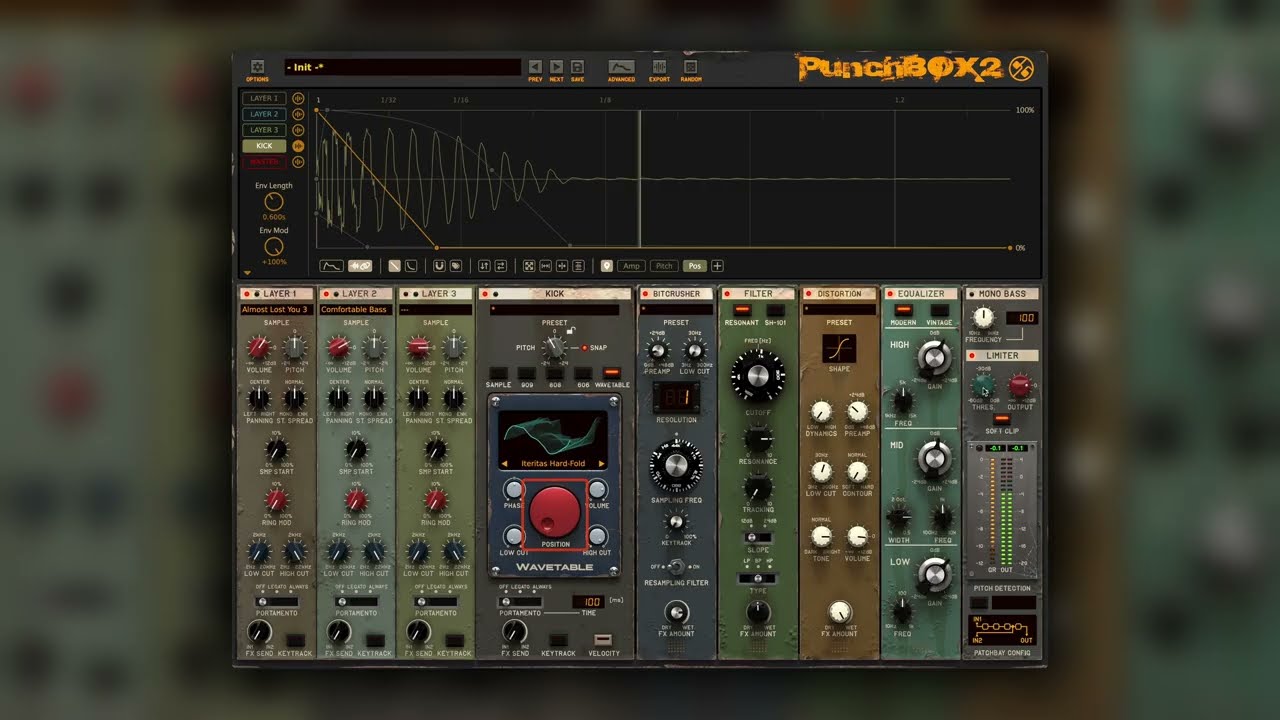This screenshot has width=1280, height=720.
Task: Click the waveform icon beside Layer 2
Action: pyautogui.click(x=298, y=114)
